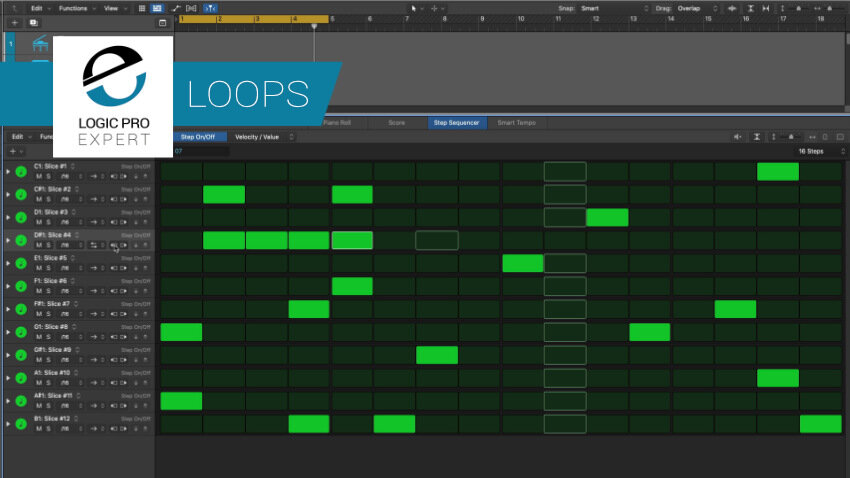Open the step rate /16 dropdown on C1 Slice #1 row
Image resolution: width=850 pixels, height=478 pixels.
(70, 177)
